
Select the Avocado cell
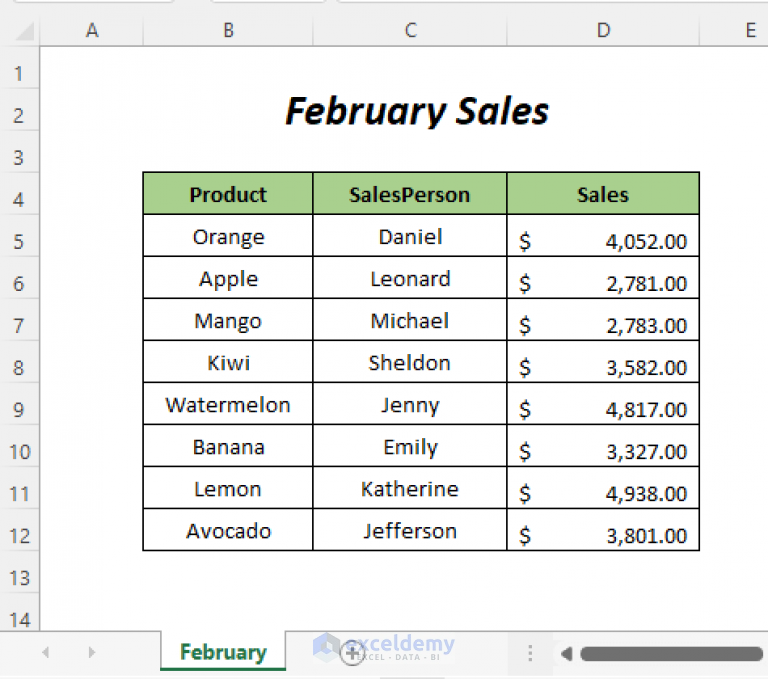(228, 531)
